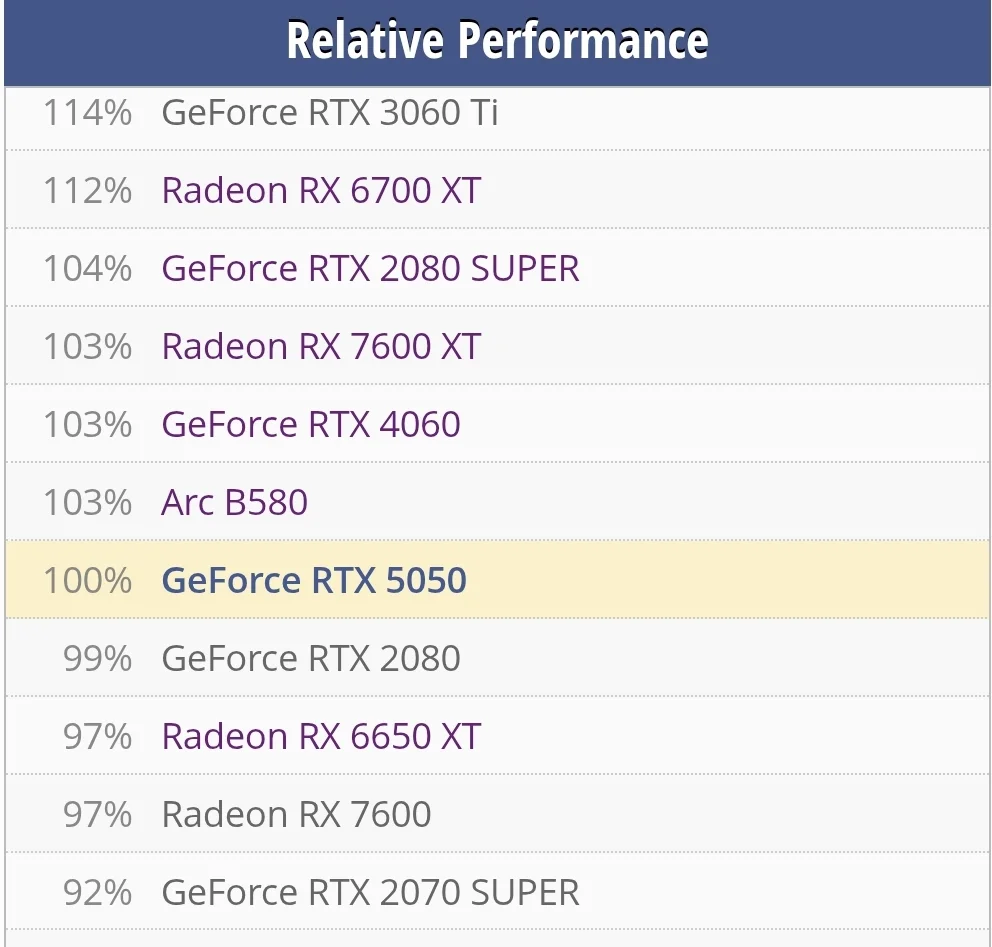The height and width of the screenshot is (947, 992).
Task: Click the Relative Performance header
Action: click(497, 41)
